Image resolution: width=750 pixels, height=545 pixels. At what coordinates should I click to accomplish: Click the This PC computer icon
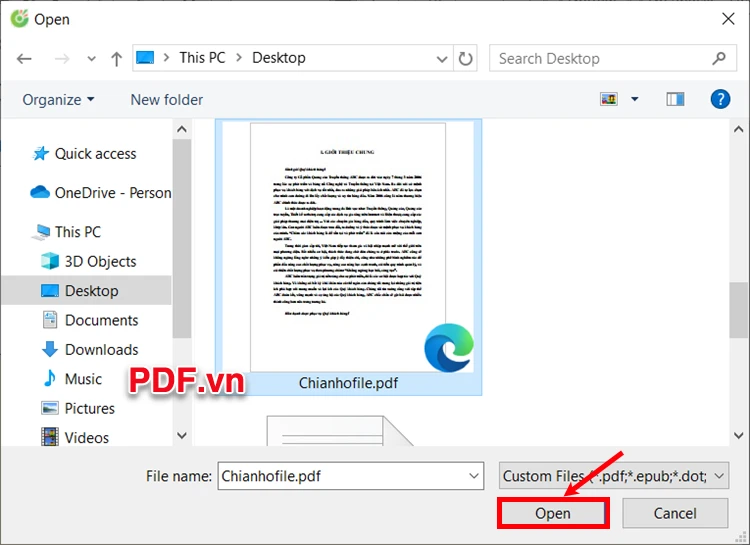pos(41,232)
